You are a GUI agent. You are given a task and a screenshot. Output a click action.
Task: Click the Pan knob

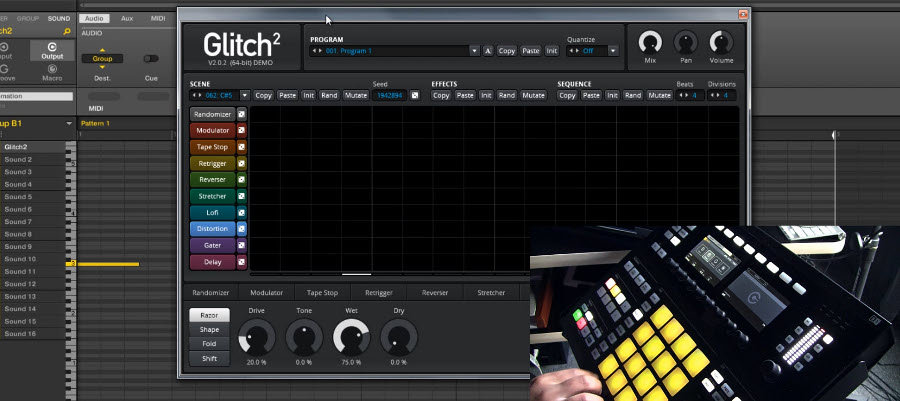pyautogui.click(x=685, y=42)
